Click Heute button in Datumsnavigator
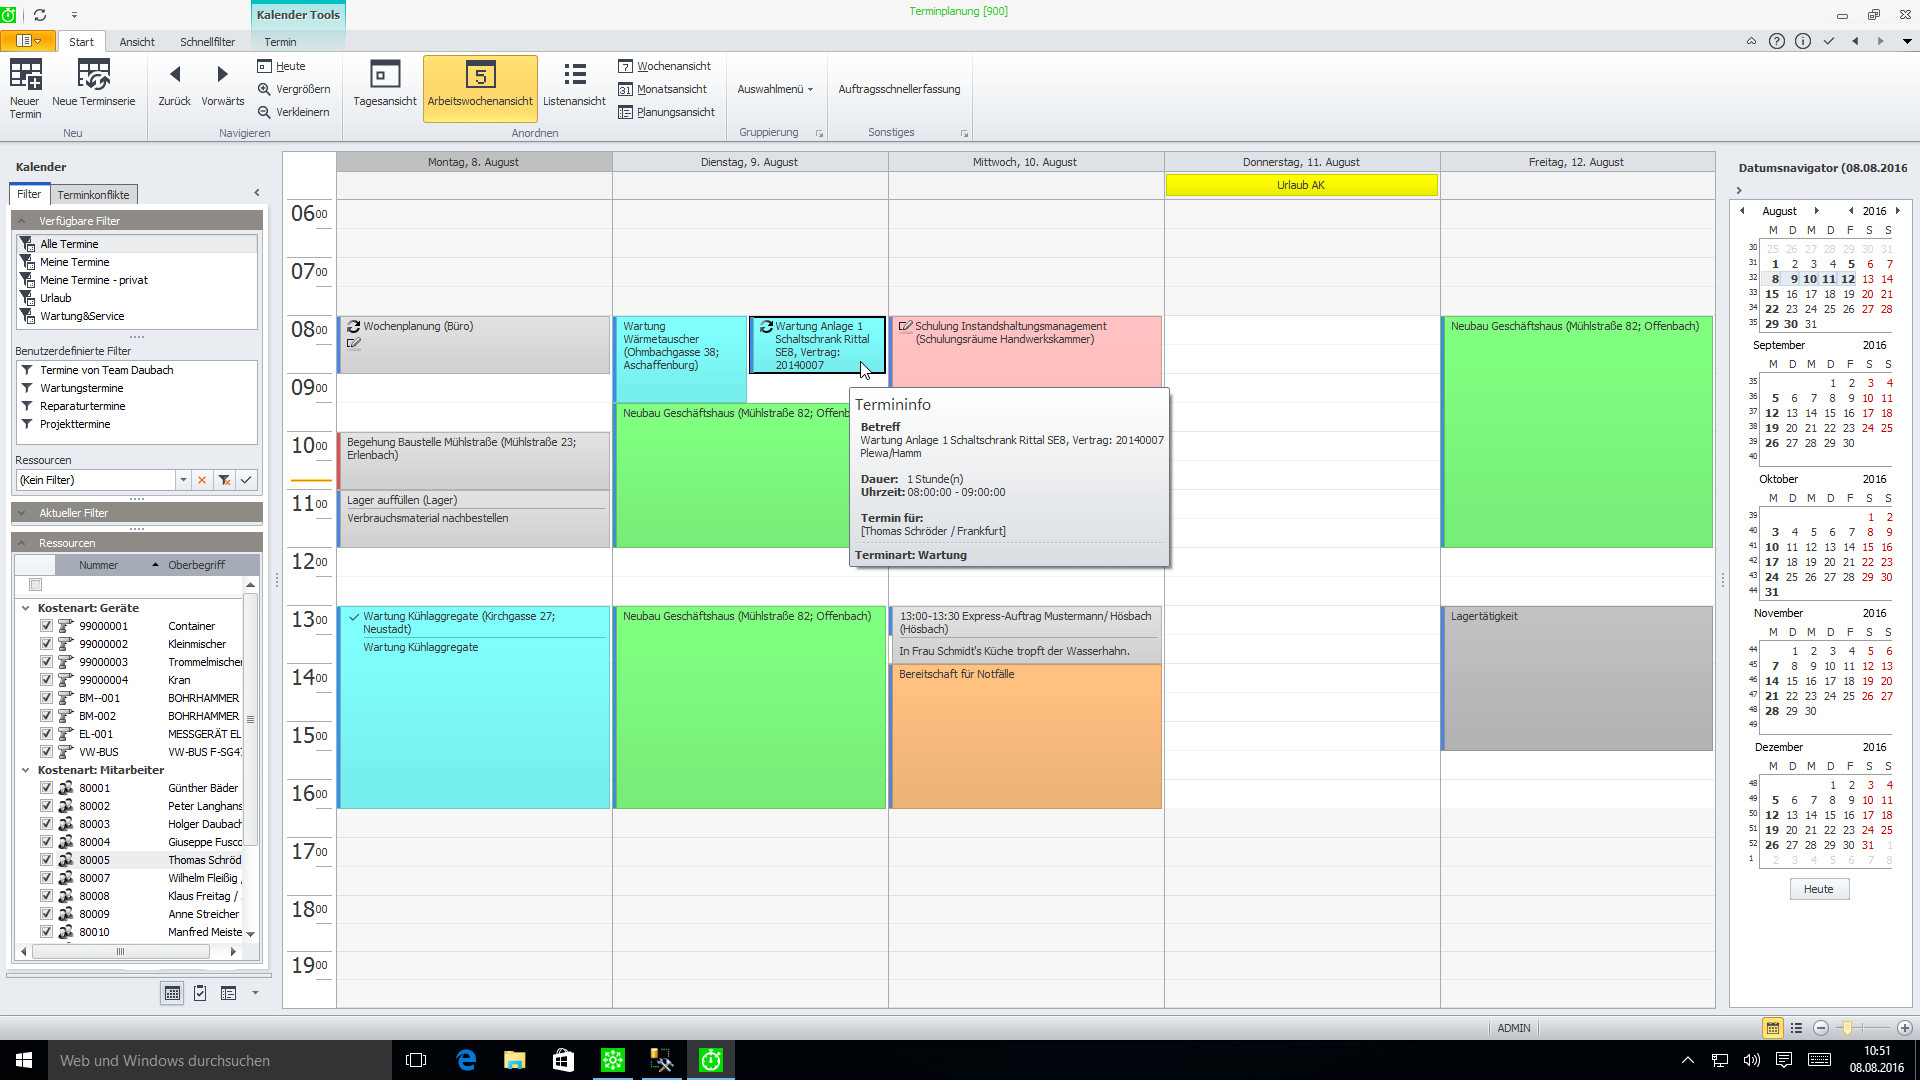1920x1080 pixels. pyautogui.click(x=1818, y=889)
